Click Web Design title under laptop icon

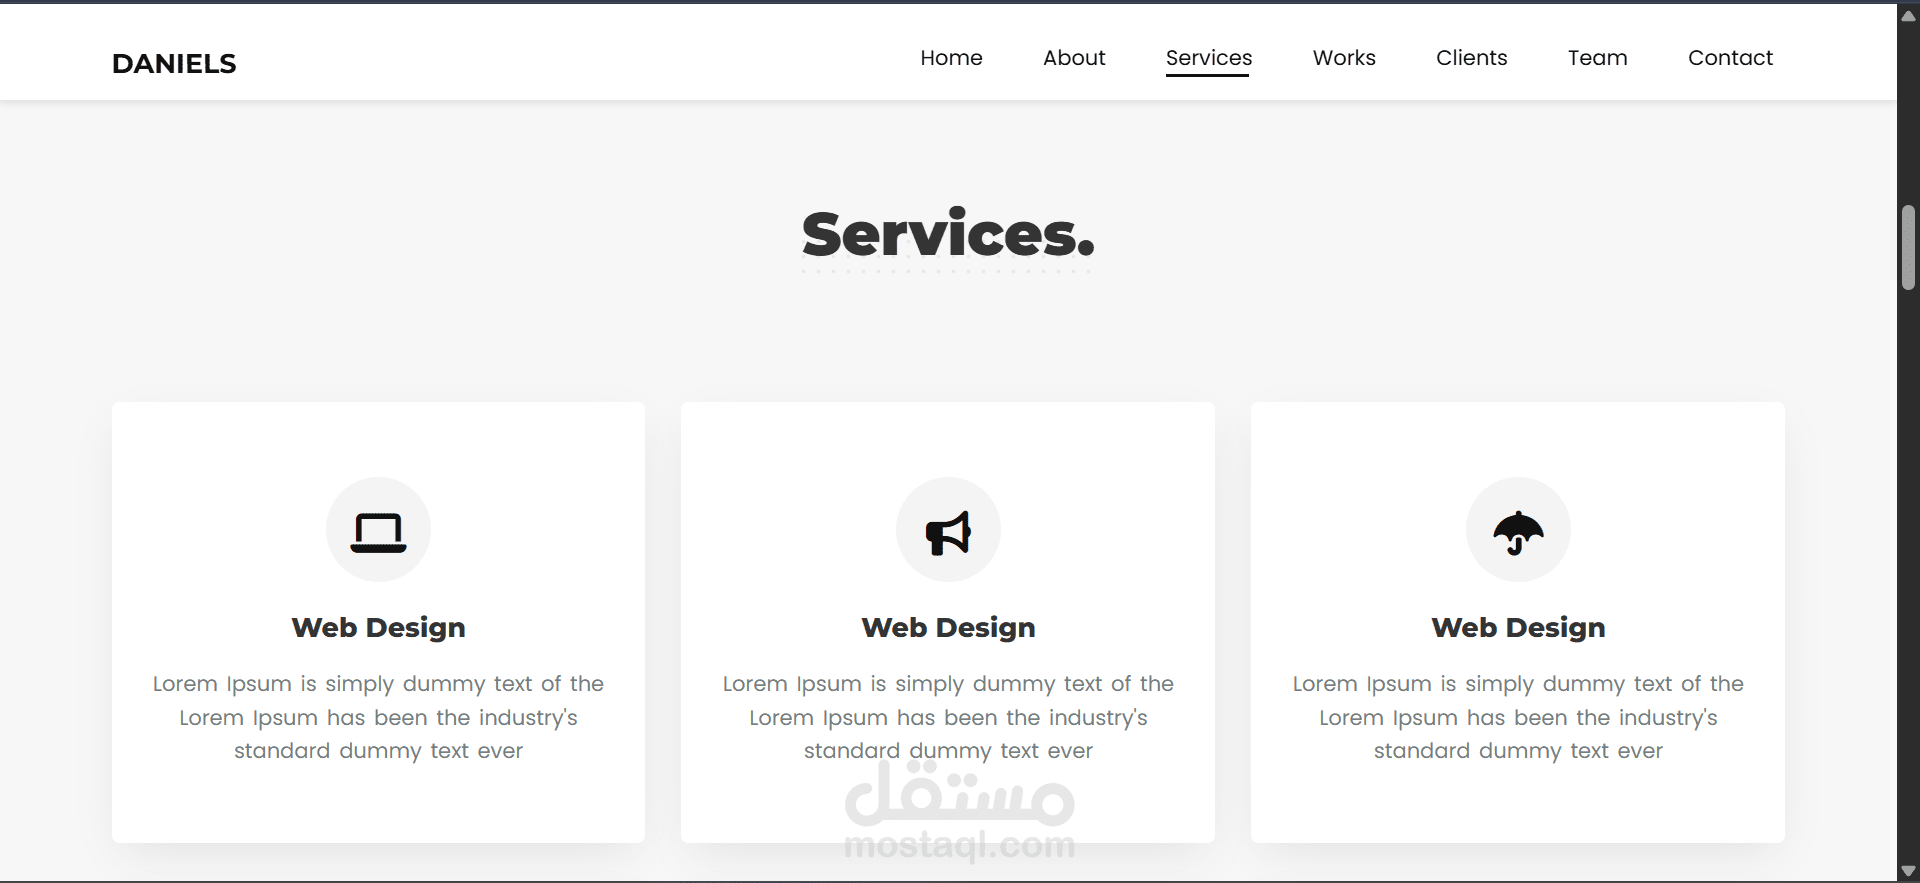click(378, 627)
